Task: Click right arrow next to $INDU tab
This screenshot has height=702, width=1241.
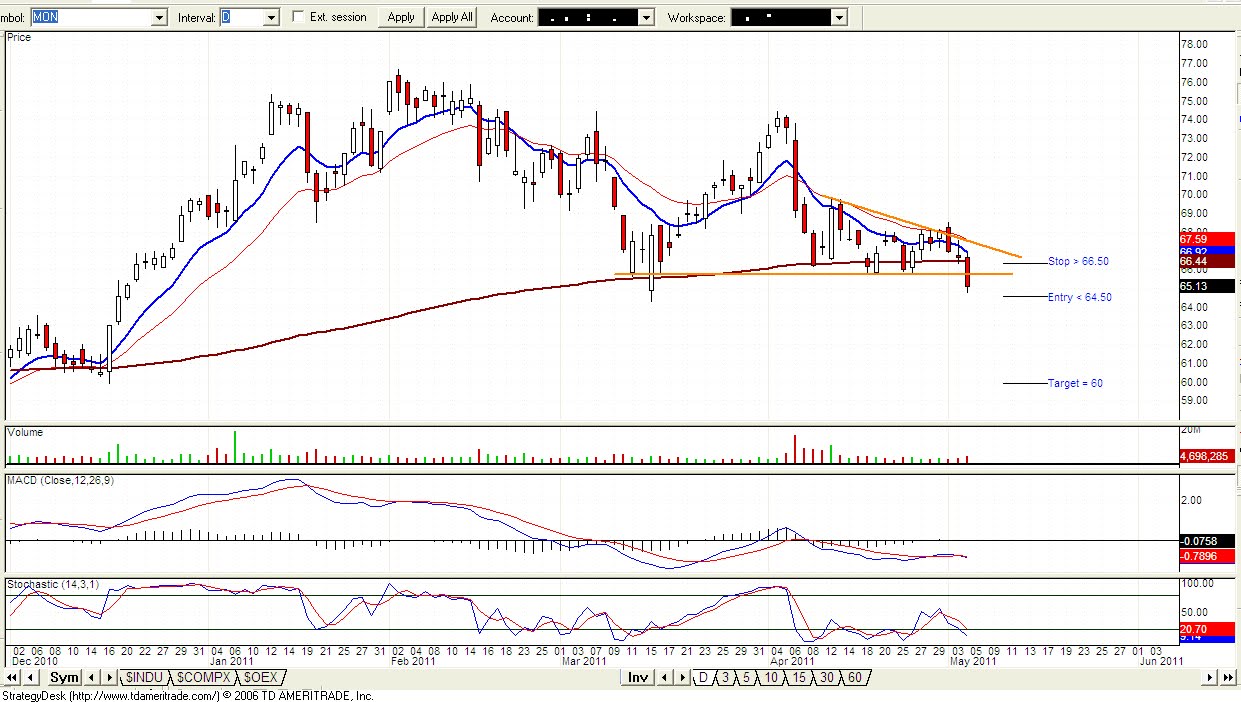Action: pyautogui.click(x=110, y=677)
